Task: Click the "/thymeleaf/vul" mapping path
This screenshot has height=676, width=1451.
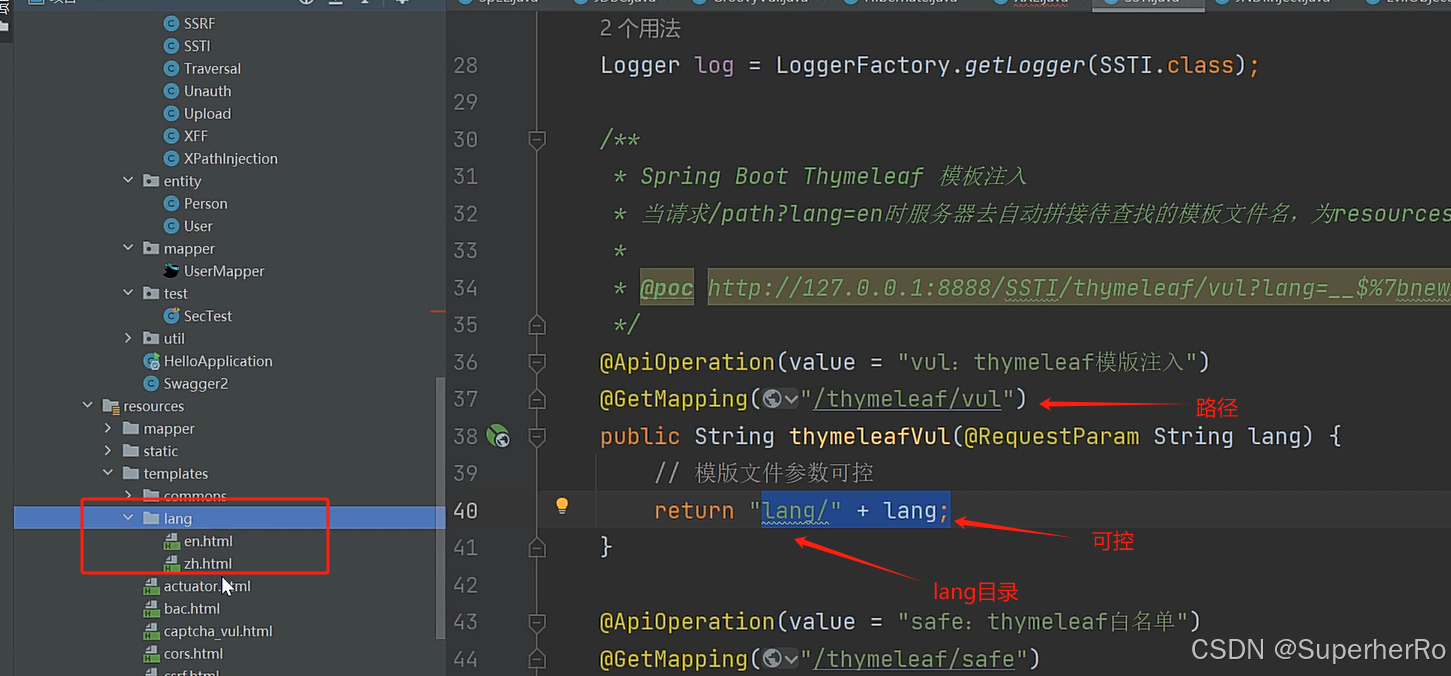Action: [907, 399]
